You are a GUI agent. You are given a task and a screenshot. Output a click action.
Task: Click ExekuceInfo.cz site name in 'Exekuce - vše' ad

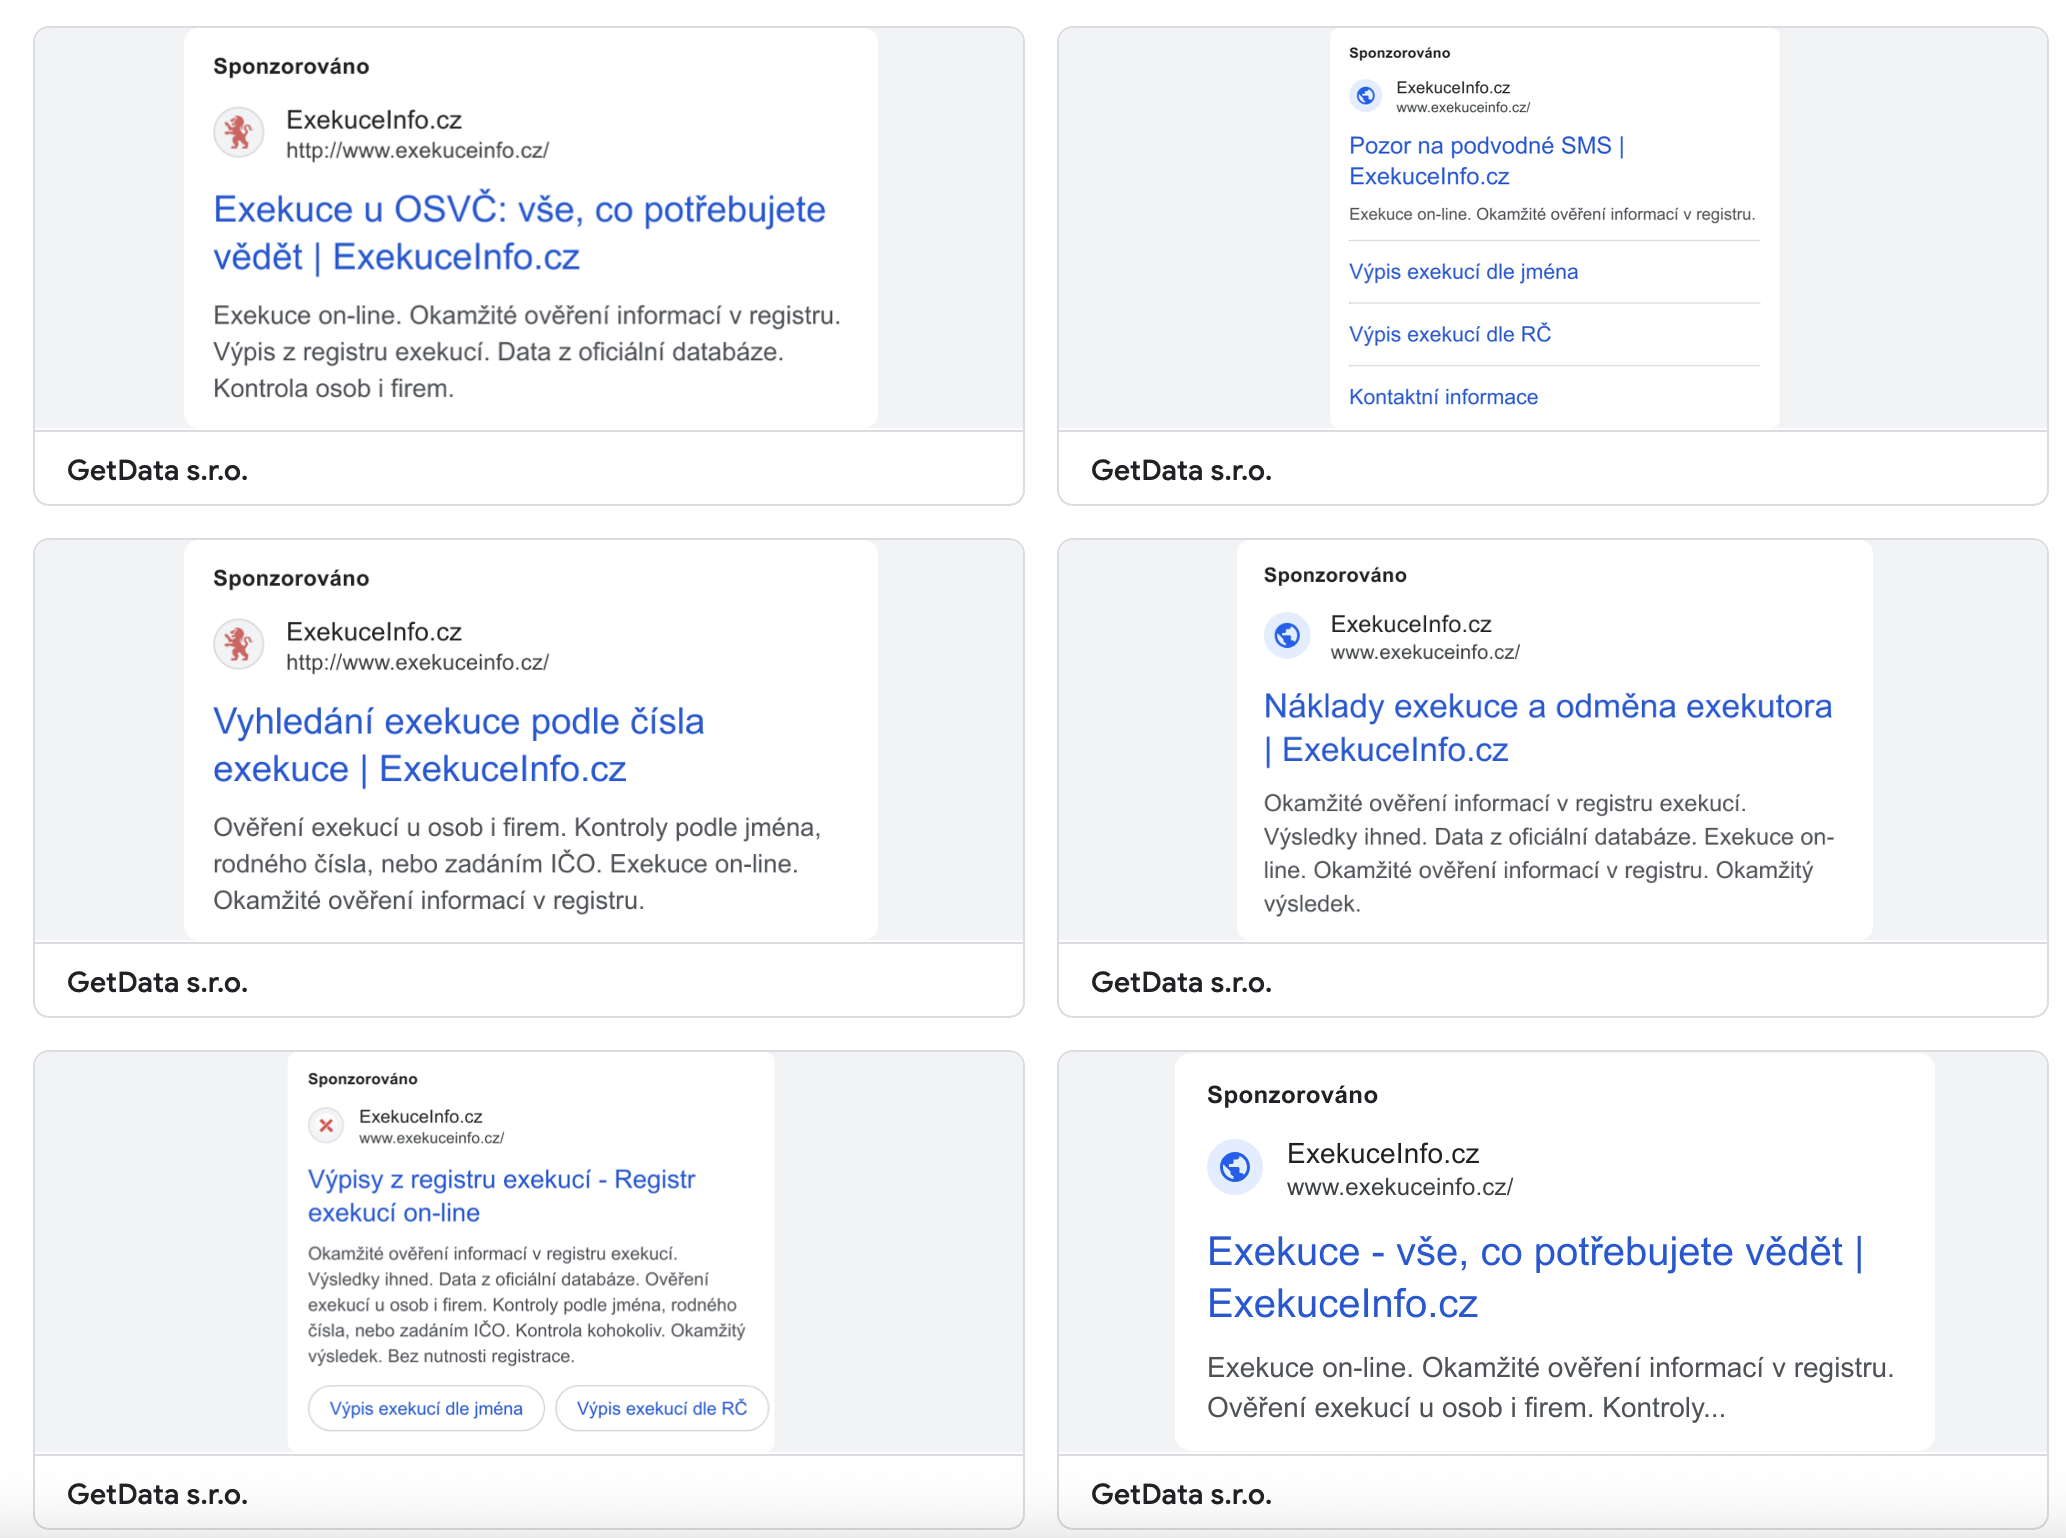[x=1383, y=1154]
